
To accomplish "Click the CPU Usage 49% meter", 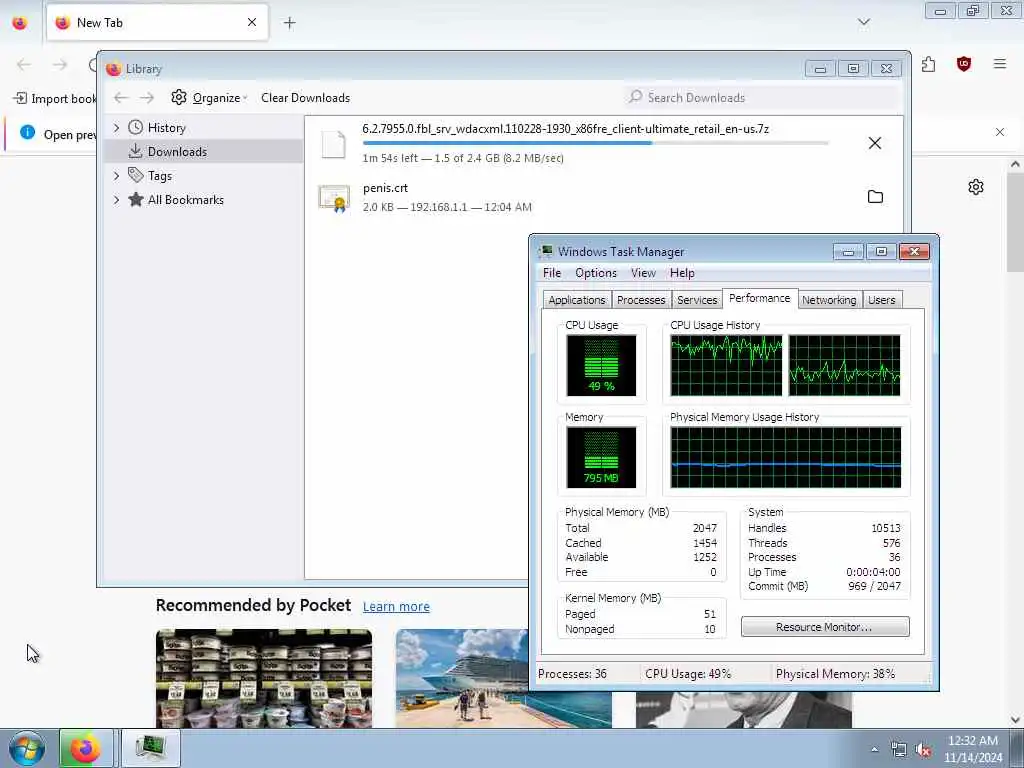I will coord(601,366).
